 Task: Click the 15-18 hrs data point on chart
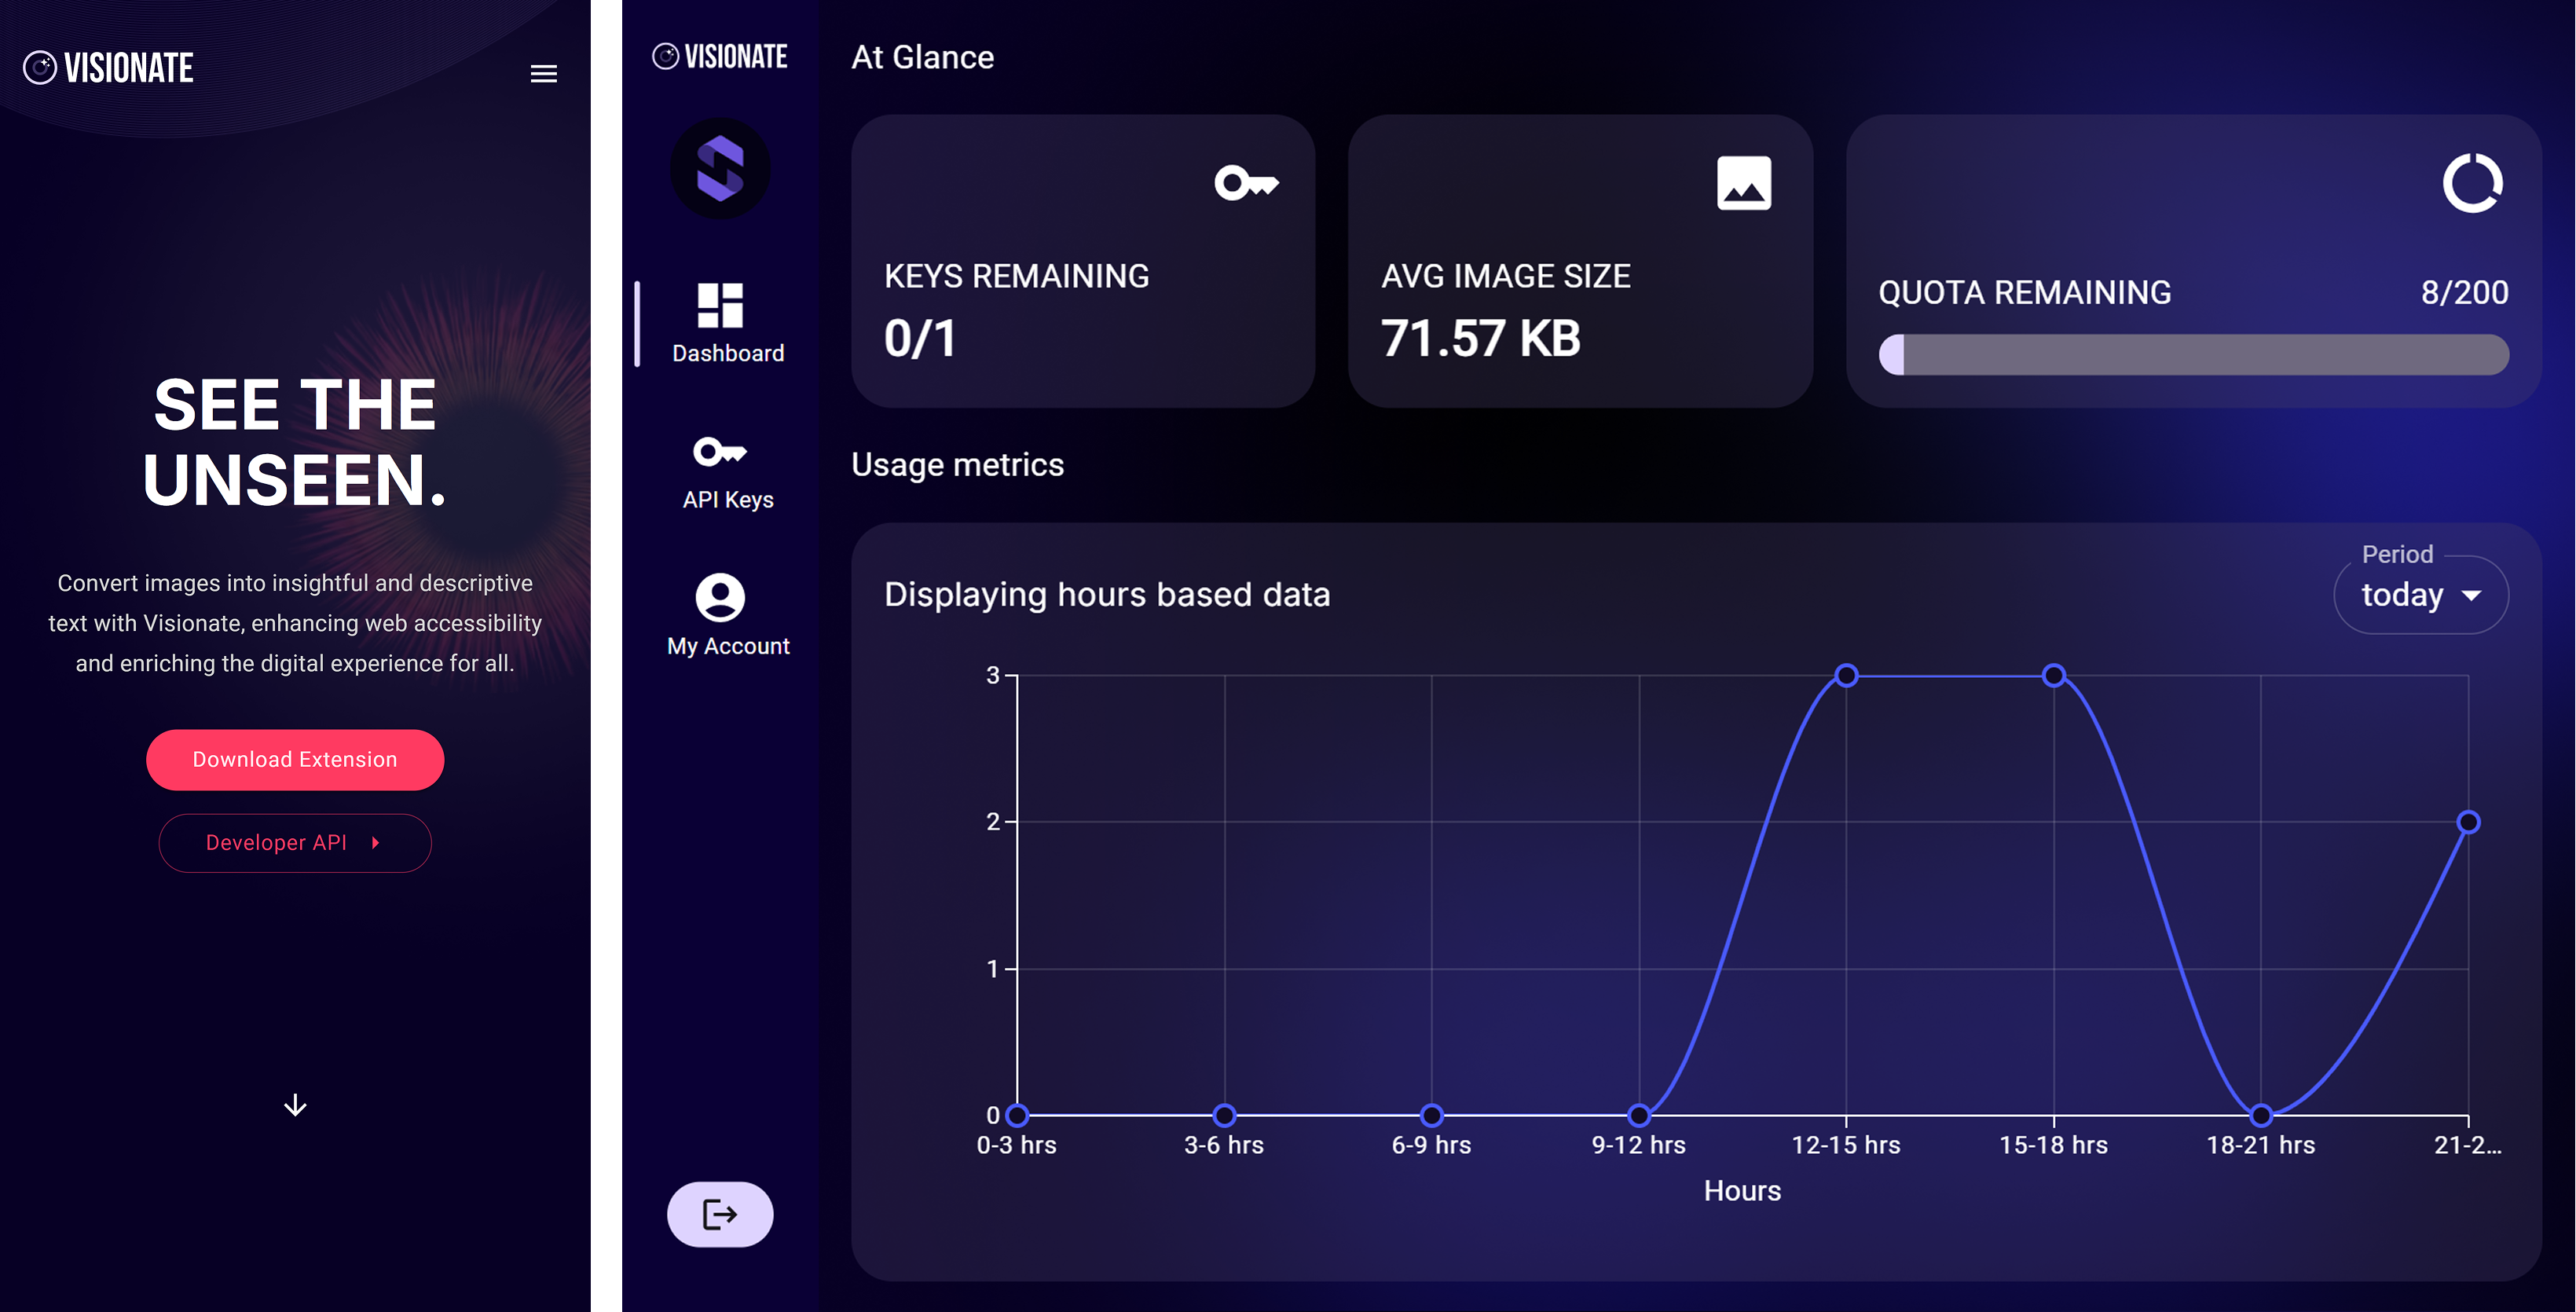click(x=2054, y=676)
